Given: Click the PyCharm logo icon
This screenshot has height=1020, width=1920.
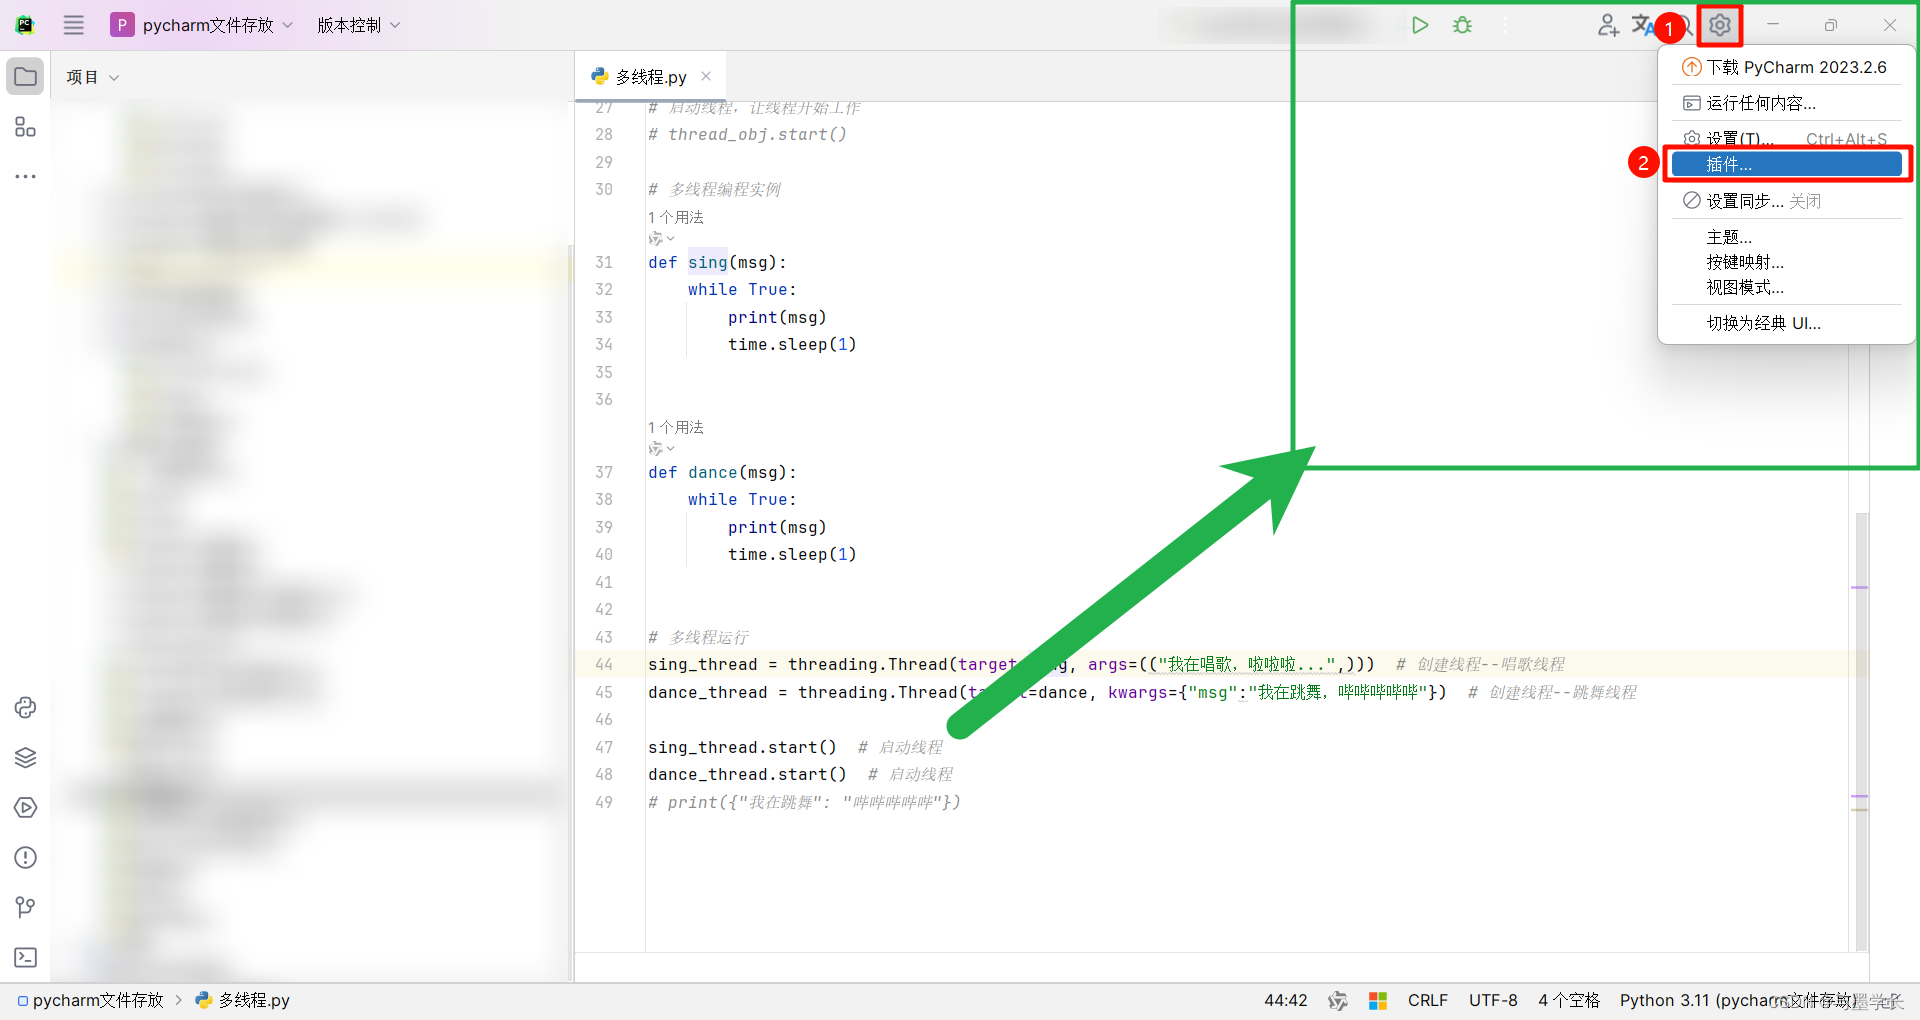Looking at the screenshot, I should (25, 25).
